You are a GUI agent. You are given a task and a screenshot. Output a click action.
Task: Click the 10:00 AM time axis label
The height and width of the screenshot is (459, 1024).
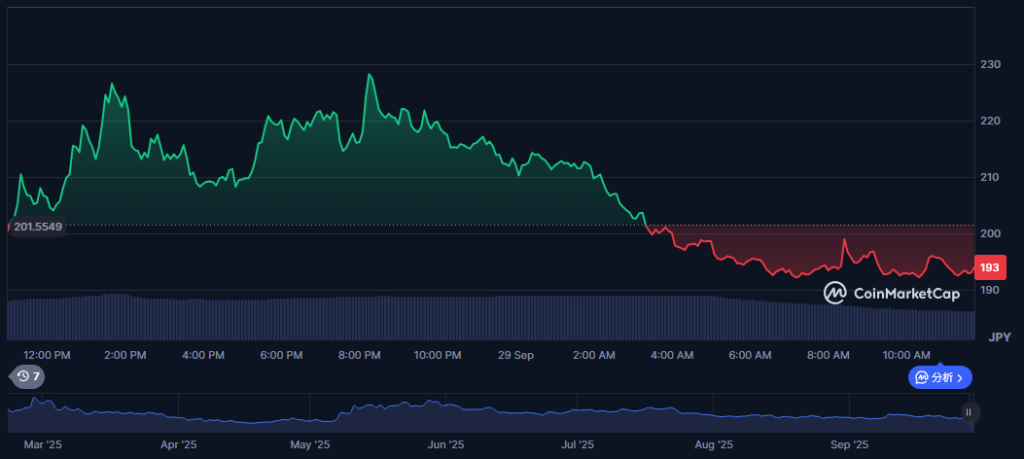coord(906,355)
